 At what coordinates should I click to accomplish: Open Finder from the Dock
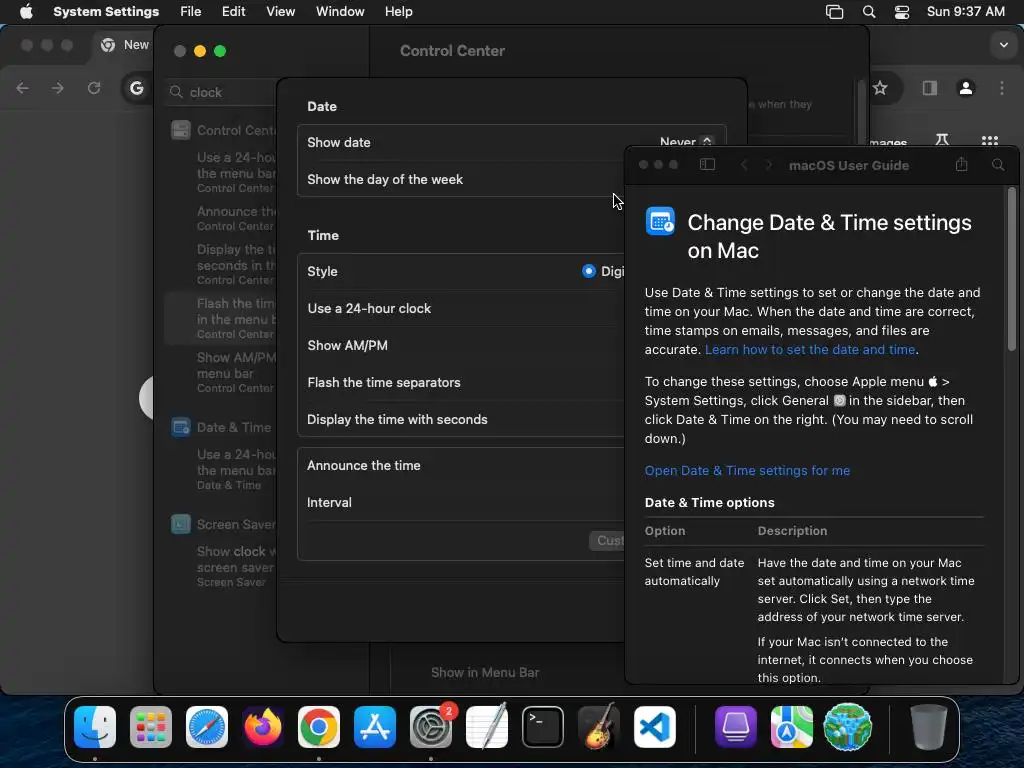(95, 727)
